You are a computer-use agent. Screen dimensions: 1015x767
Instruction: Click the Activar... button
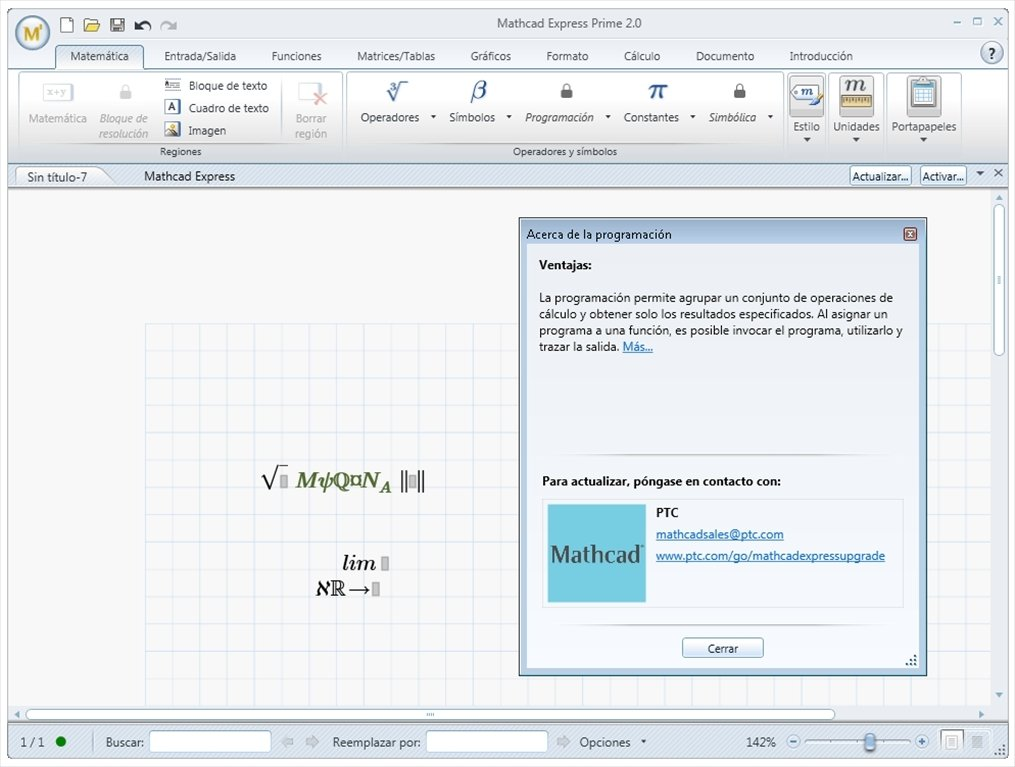pyautogui.click(x=943, y=176)
